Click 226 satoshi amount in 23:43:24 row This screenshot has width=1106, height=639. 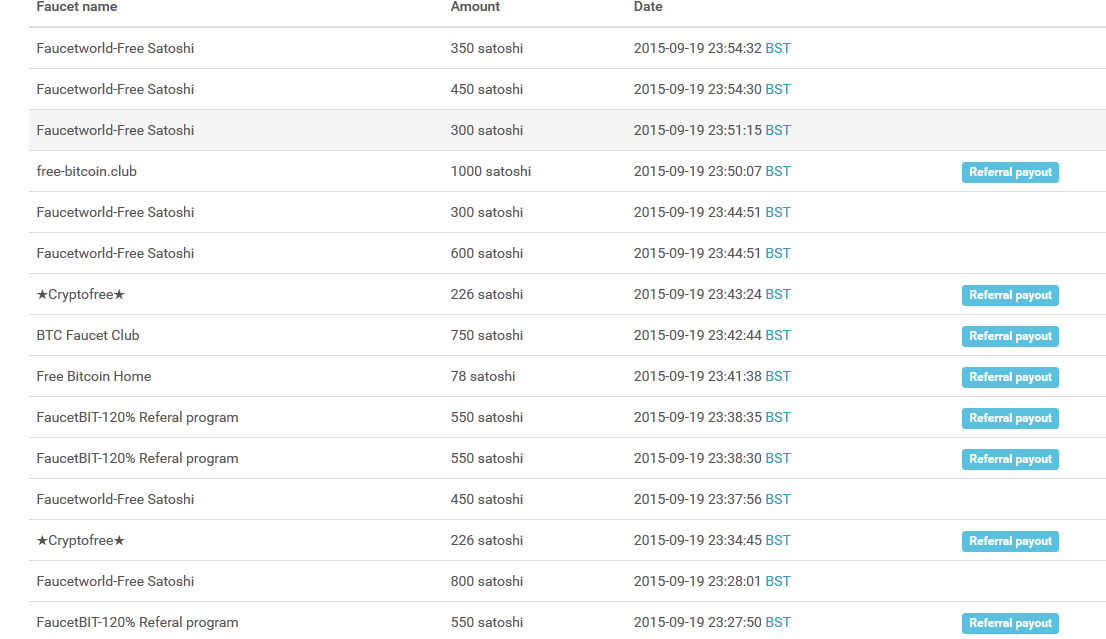click(487, 294)
